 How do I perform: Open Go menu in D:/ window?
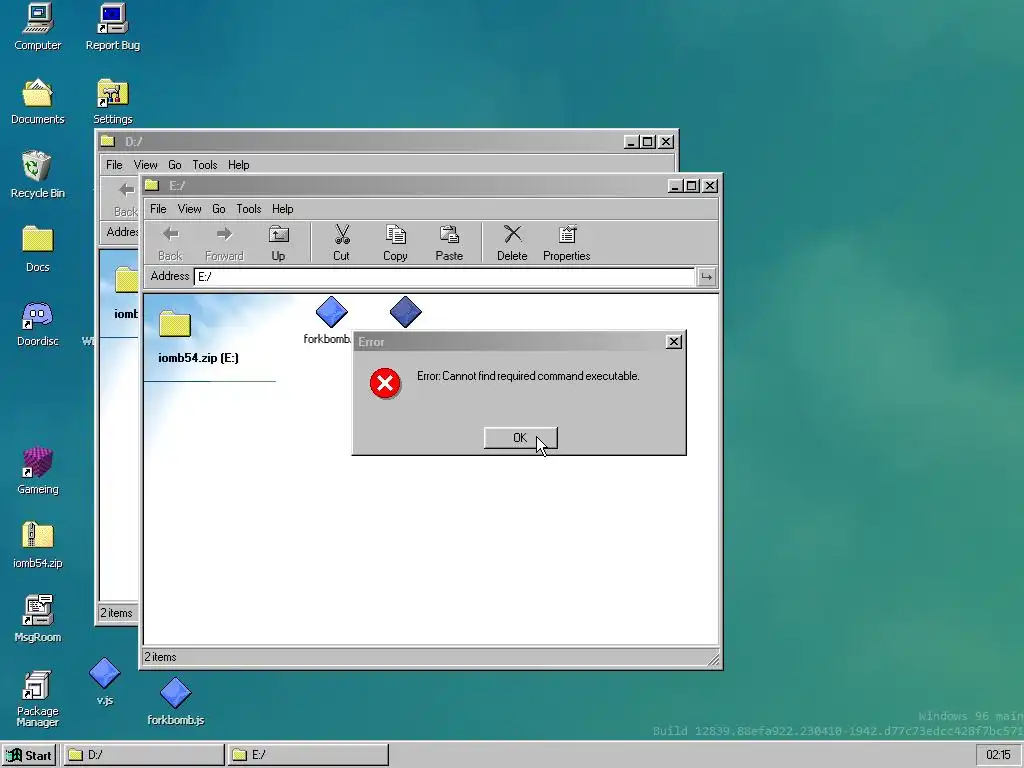175,165
